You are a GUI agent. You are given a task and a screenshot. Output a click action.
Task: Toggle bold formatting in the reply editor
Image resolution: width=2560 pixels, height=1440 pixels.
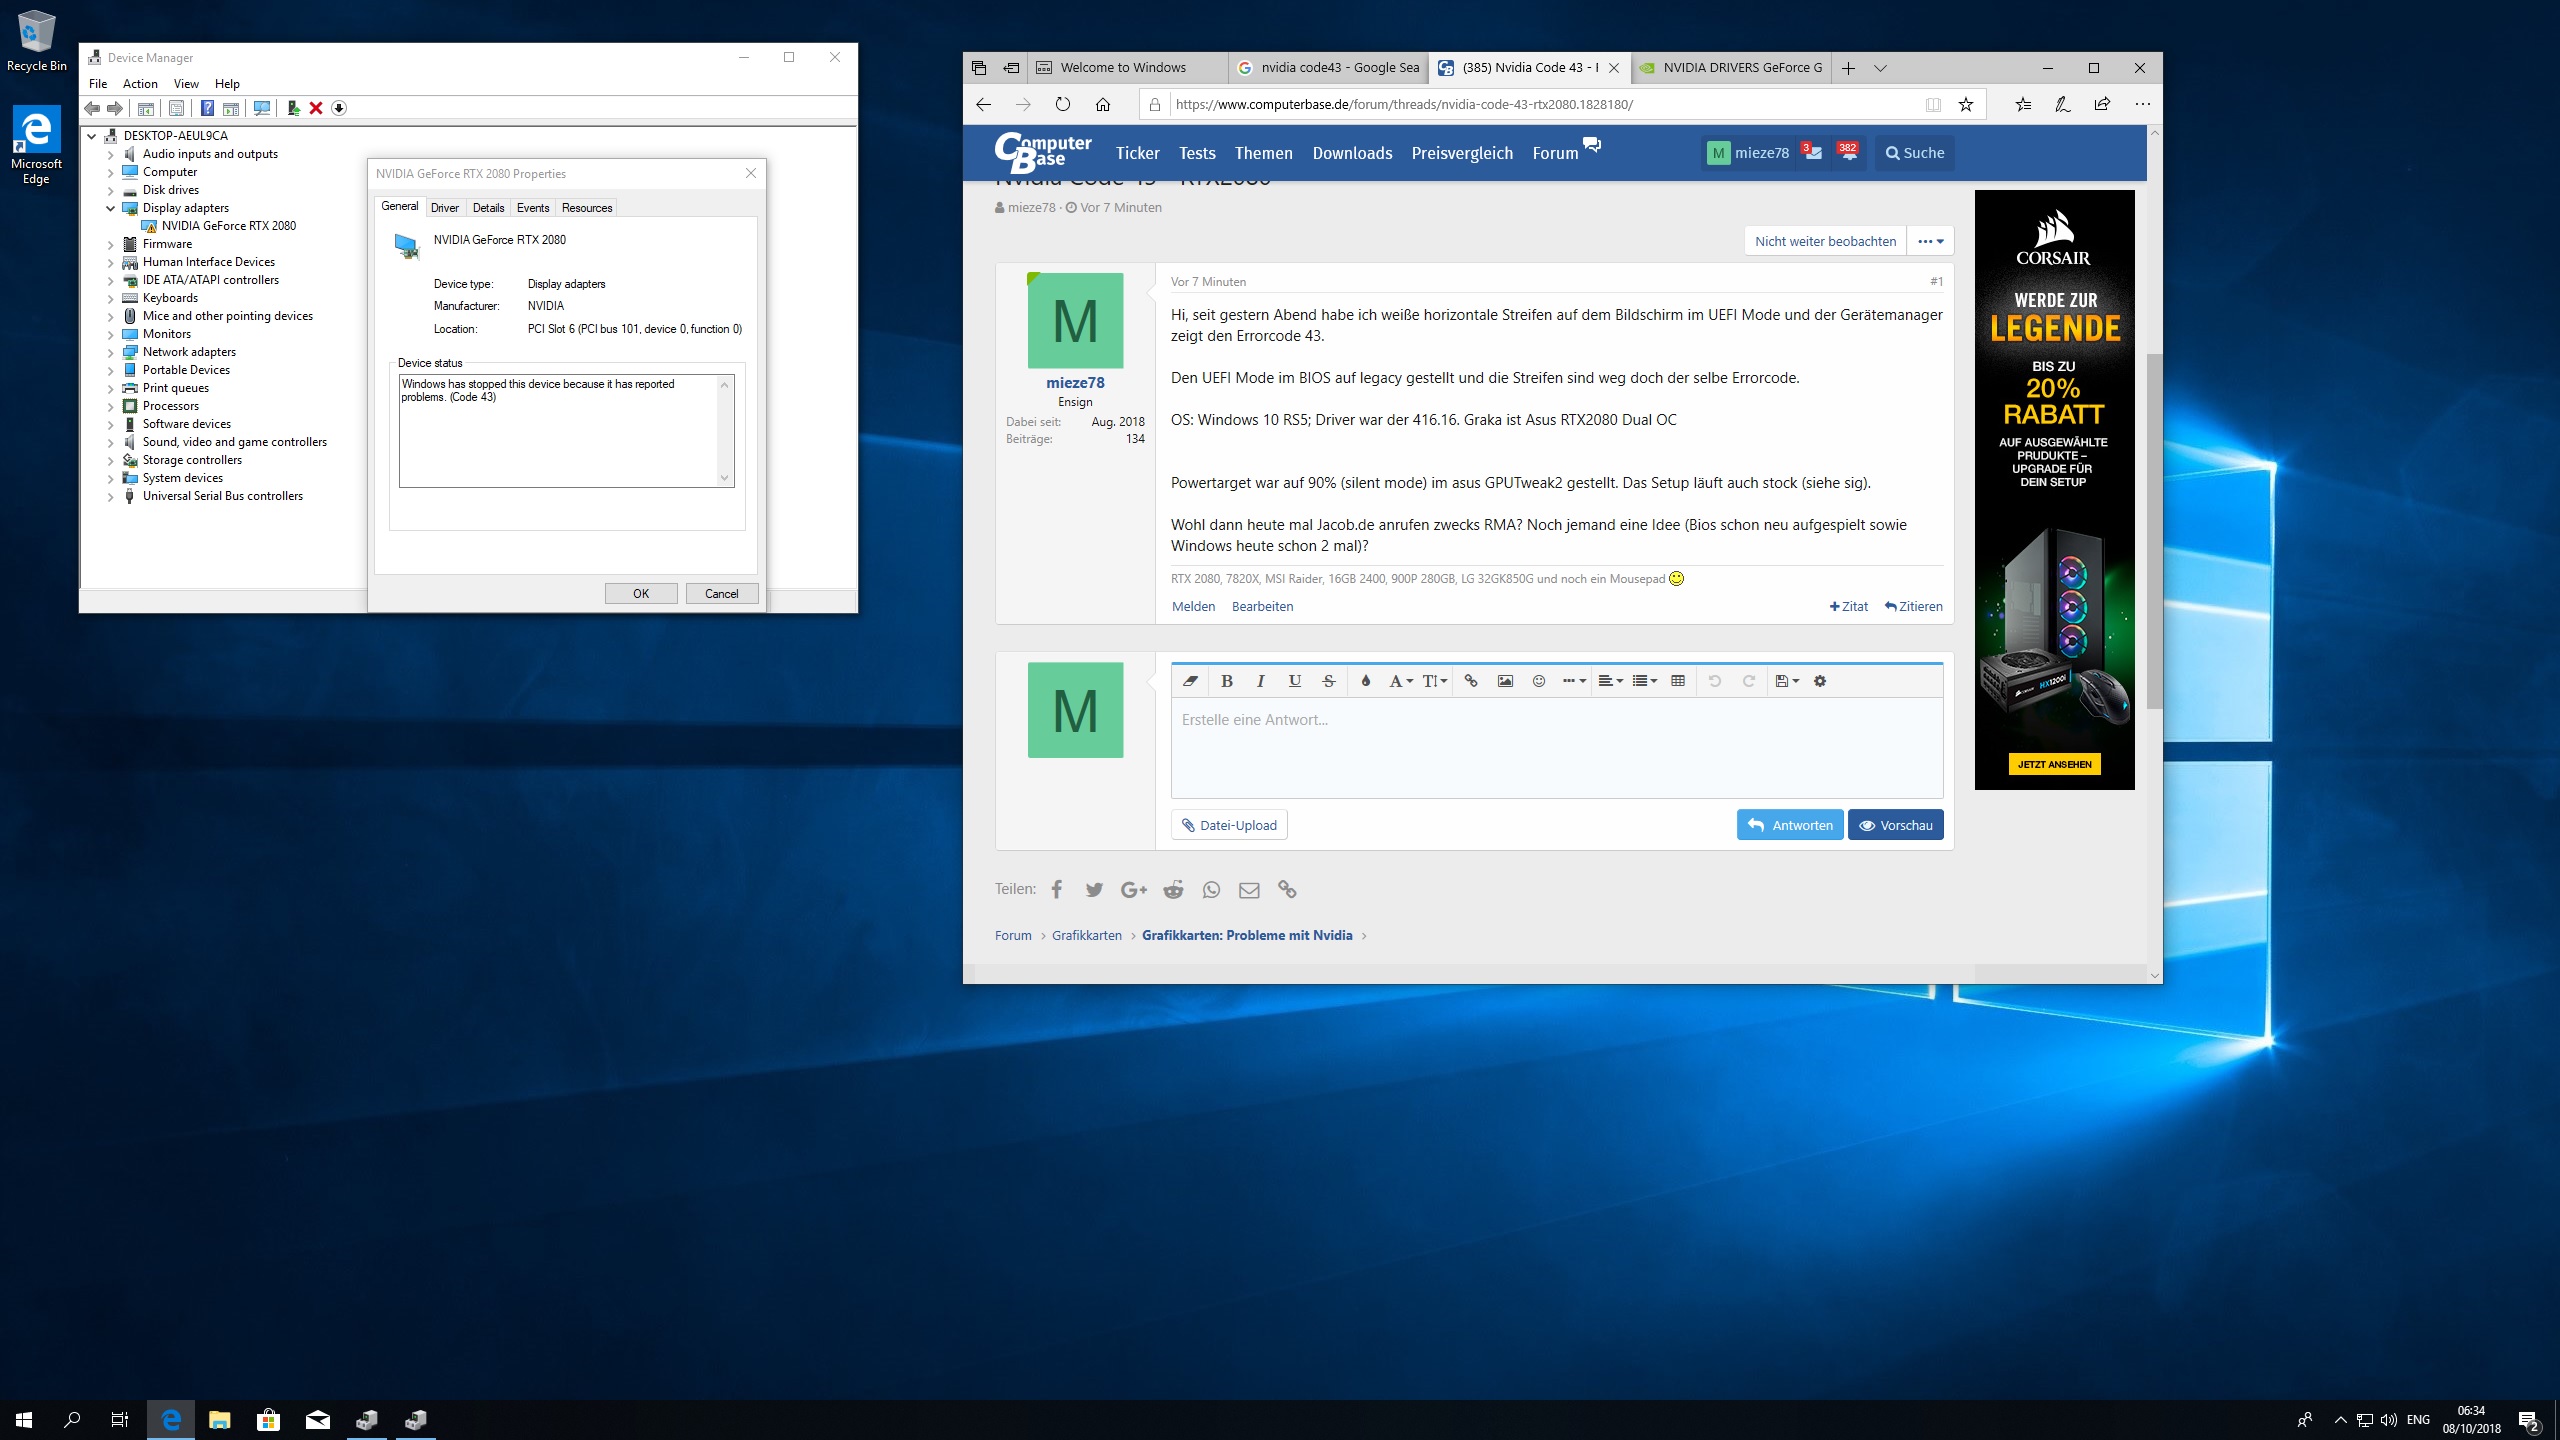click(x=1227, y=681)
